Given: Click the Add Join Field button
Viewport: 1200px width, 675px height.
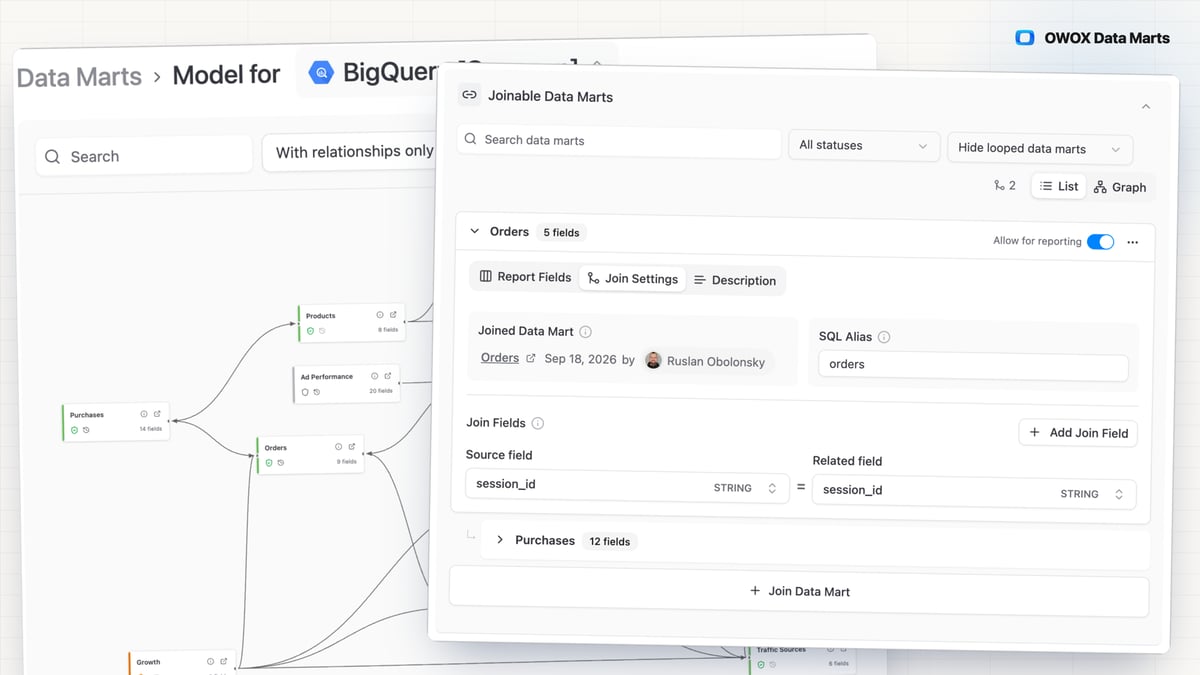Looking at the screenshot, I should (1078, 433).
